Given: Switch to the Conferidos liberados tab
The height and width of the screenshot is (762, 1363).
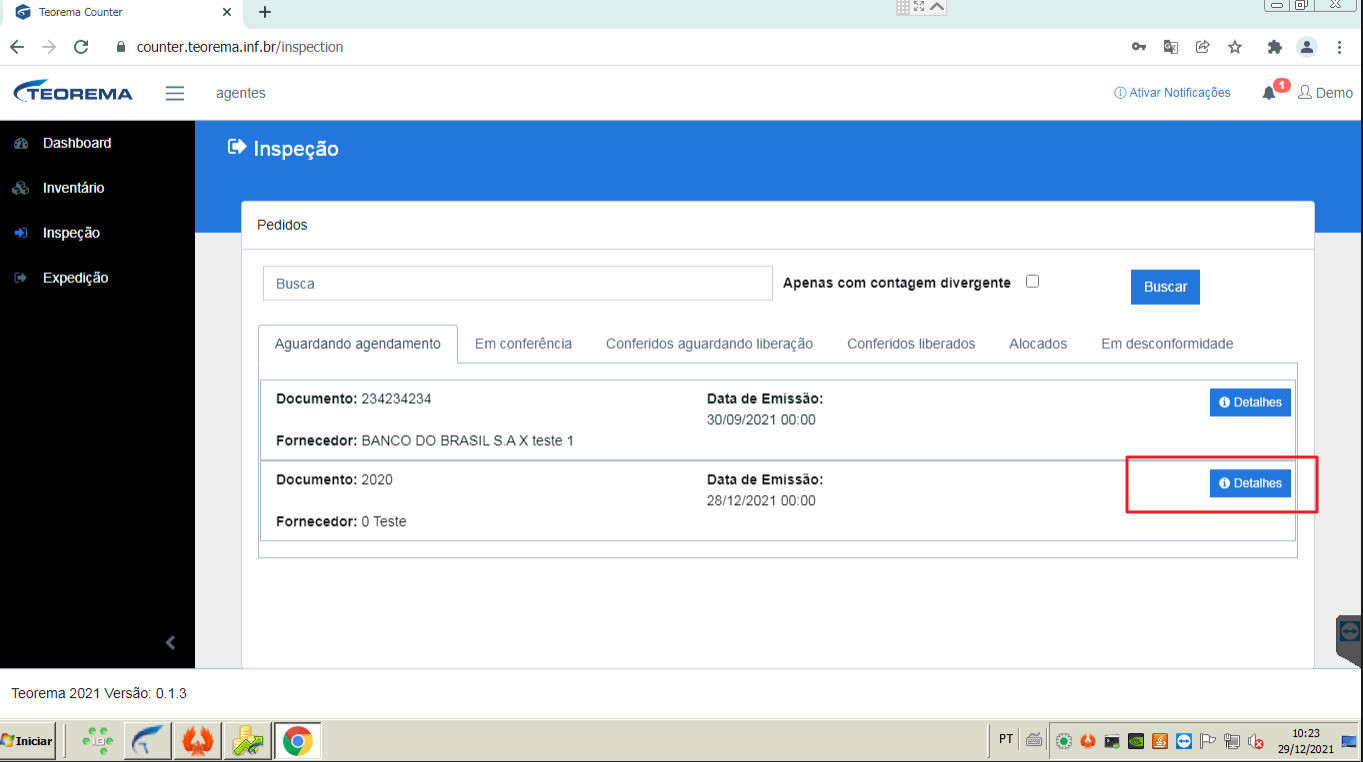Looking at the screenshot, I should point(911,344).
